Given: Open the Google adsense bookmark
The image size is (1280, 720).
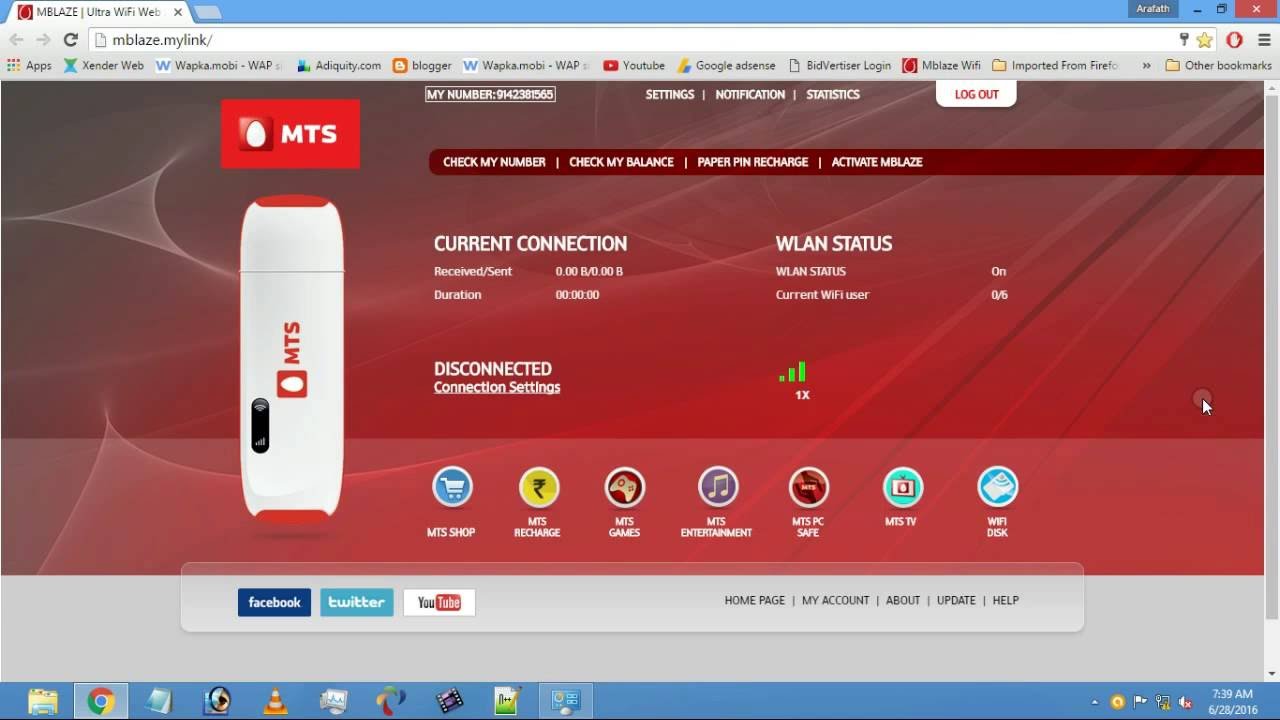Looking at the screenshot, I should [726, 65].
